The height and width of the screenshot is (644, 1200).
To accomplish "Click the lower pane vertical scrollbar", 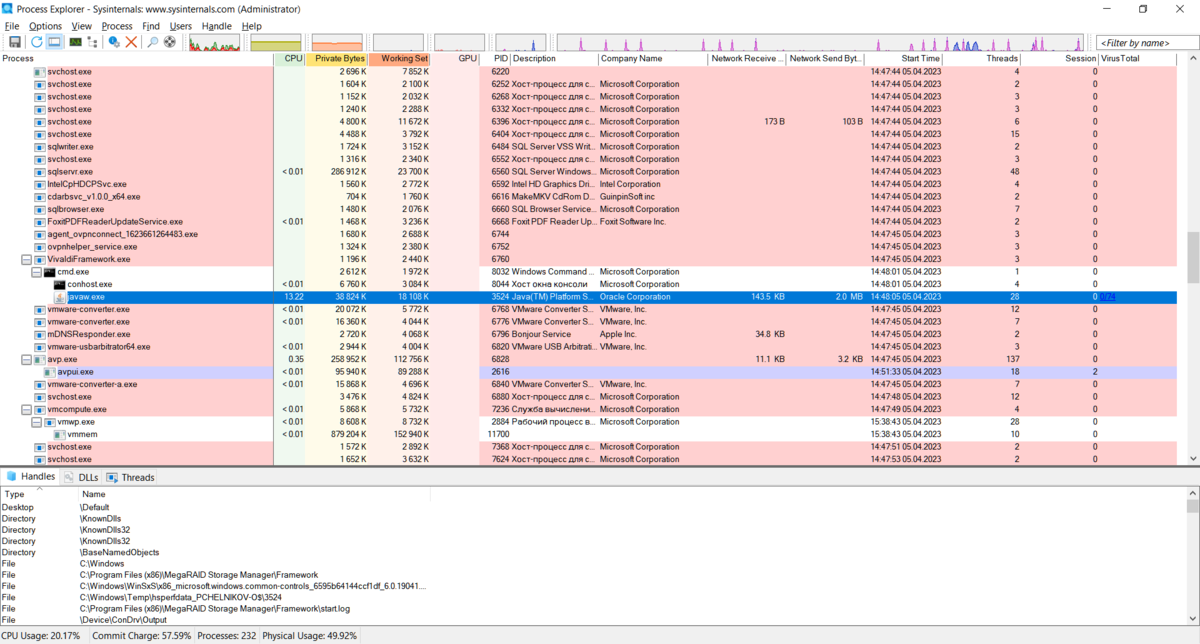I will (1193, 557).
